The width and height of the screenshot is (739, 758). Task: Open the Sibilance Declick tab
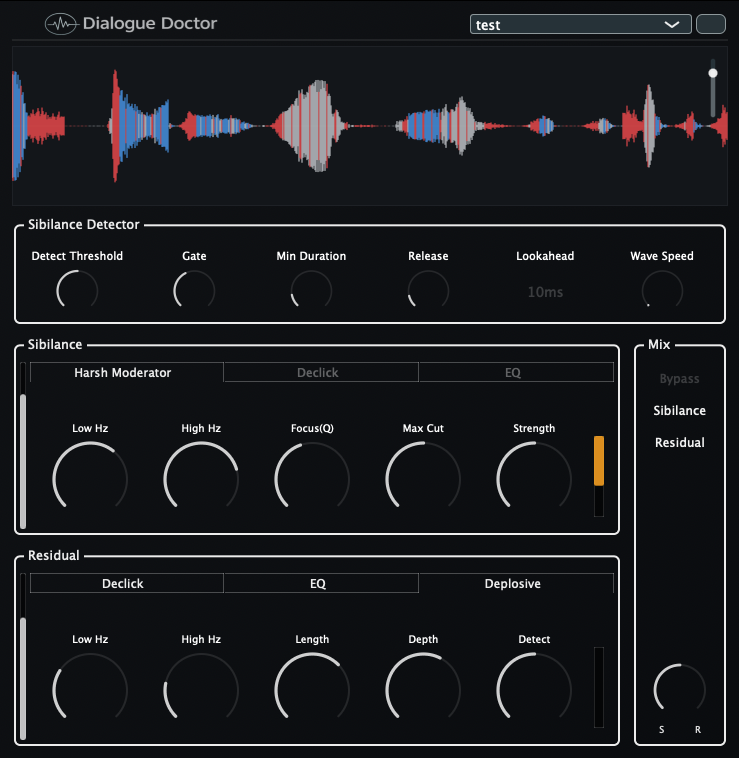(x=318, y=373)
